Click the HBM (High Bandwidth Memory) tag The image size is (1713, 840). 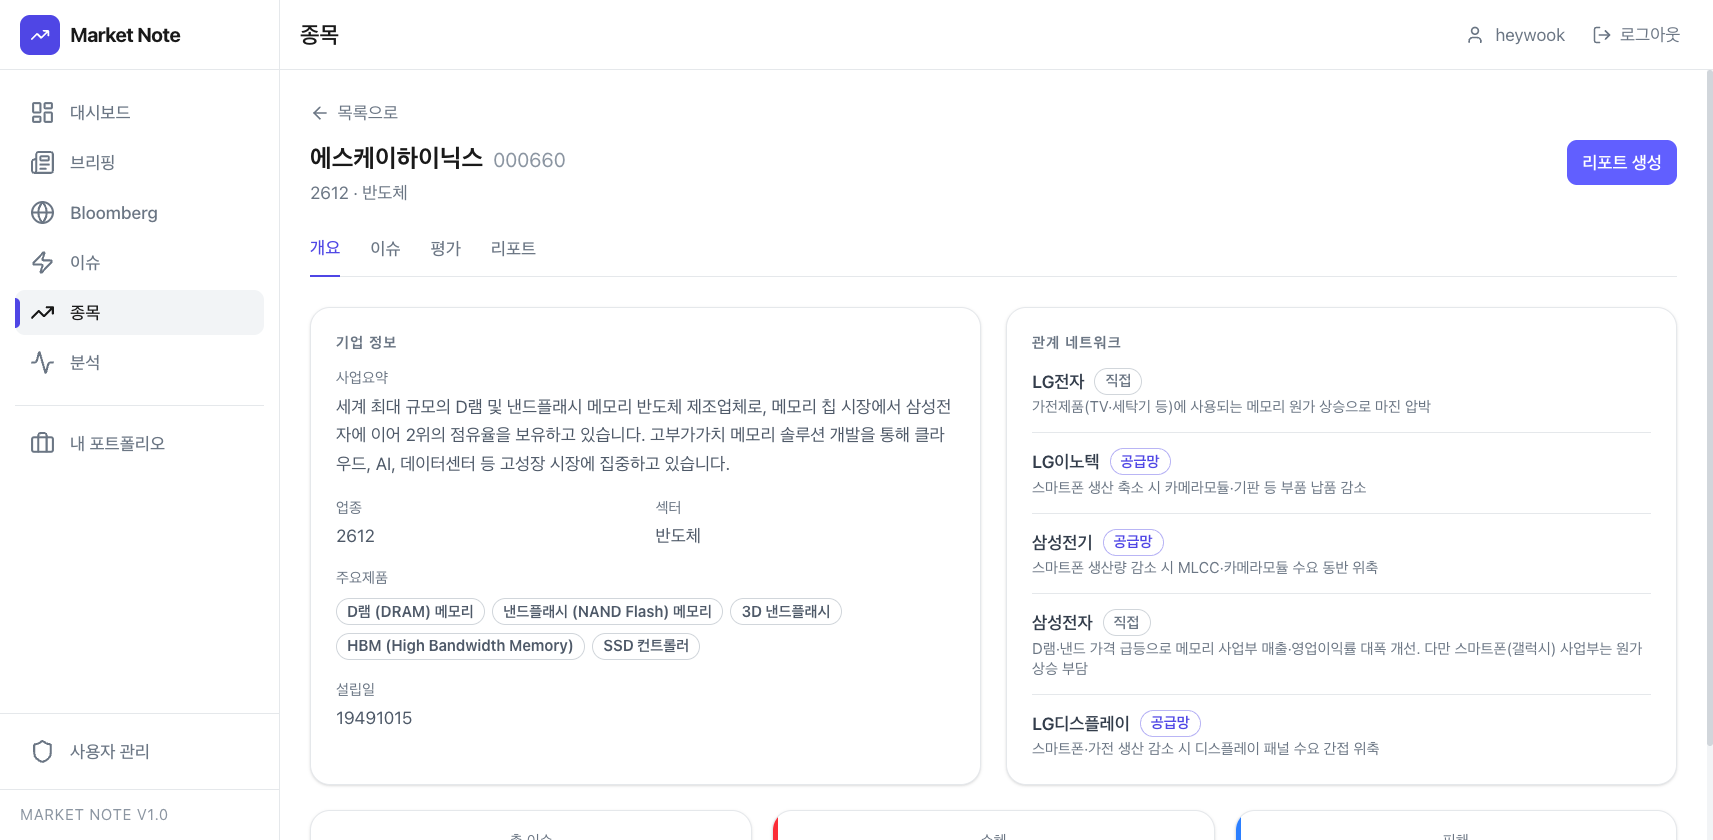pos(460,646)
